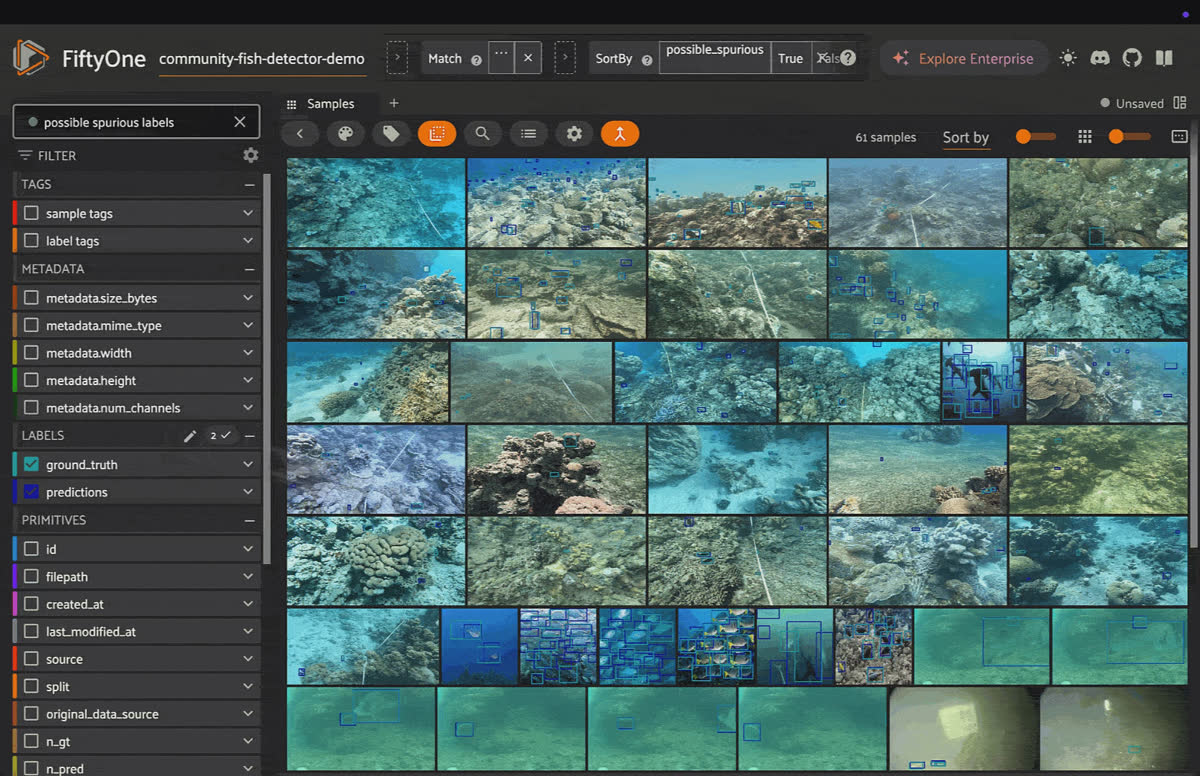Open display options gear in grid toolbar
The width and height of the screenshot is (1200, 776).
click(x=574, y=133)
